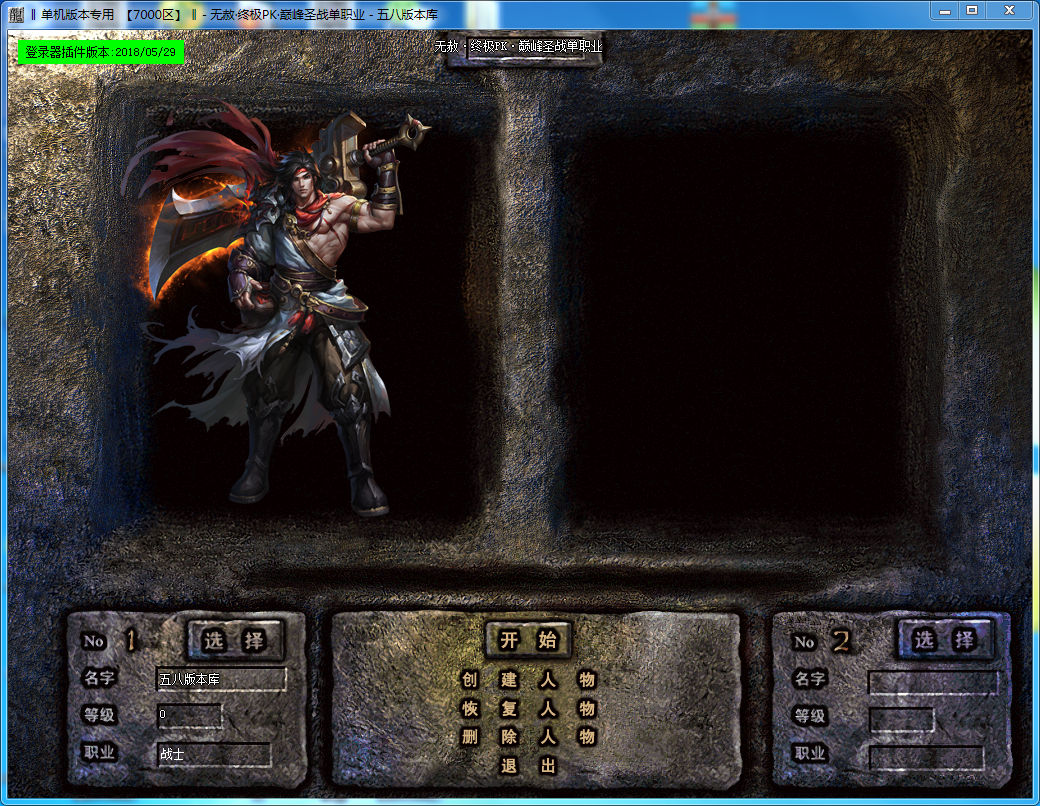
Task: Click the level field showing 0
Action: [x=188, y=715]
